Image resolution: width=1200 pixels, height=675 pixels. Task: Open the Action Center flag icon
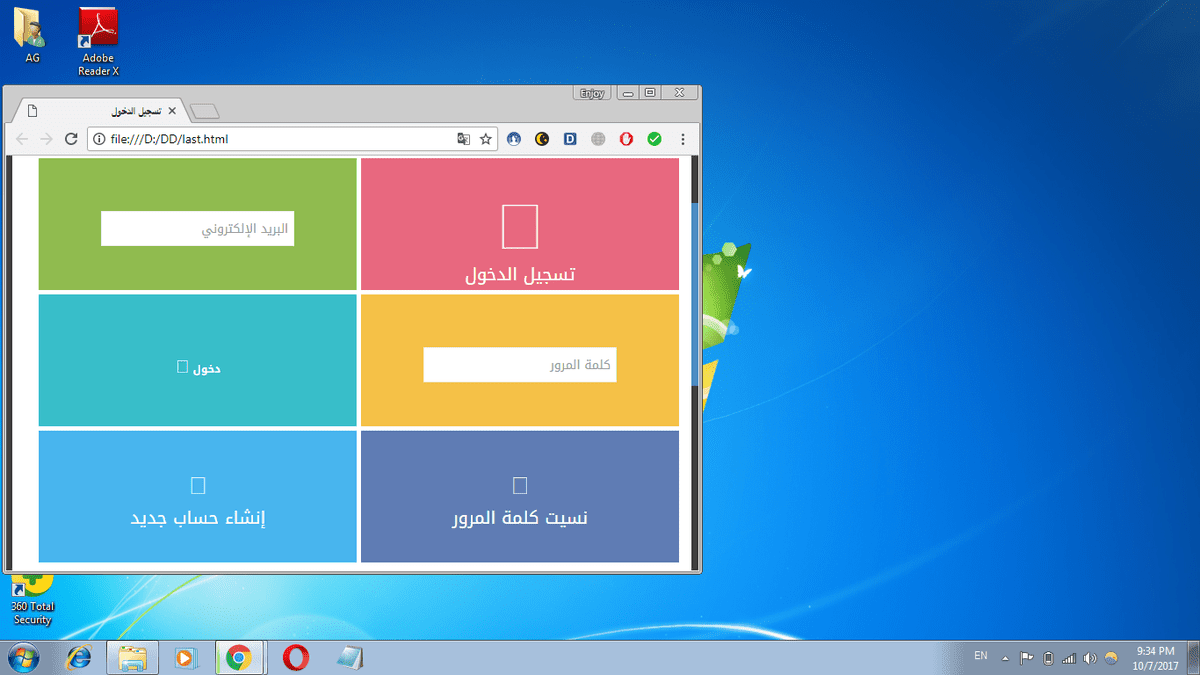click(x=1027, y=658)
